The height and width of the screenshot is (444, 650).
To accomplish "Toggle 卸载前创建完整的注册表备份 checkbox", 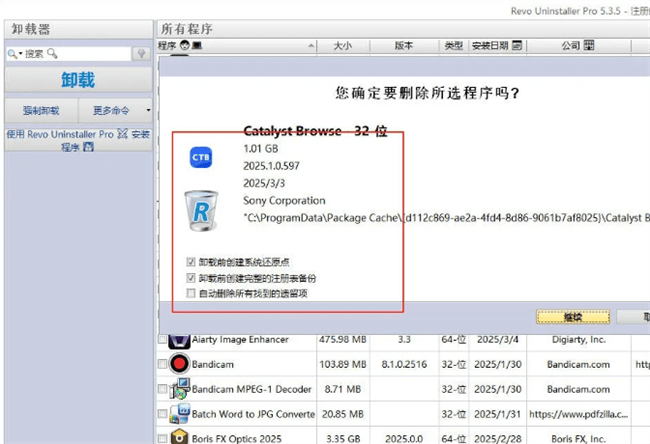I will pos(191,278).
